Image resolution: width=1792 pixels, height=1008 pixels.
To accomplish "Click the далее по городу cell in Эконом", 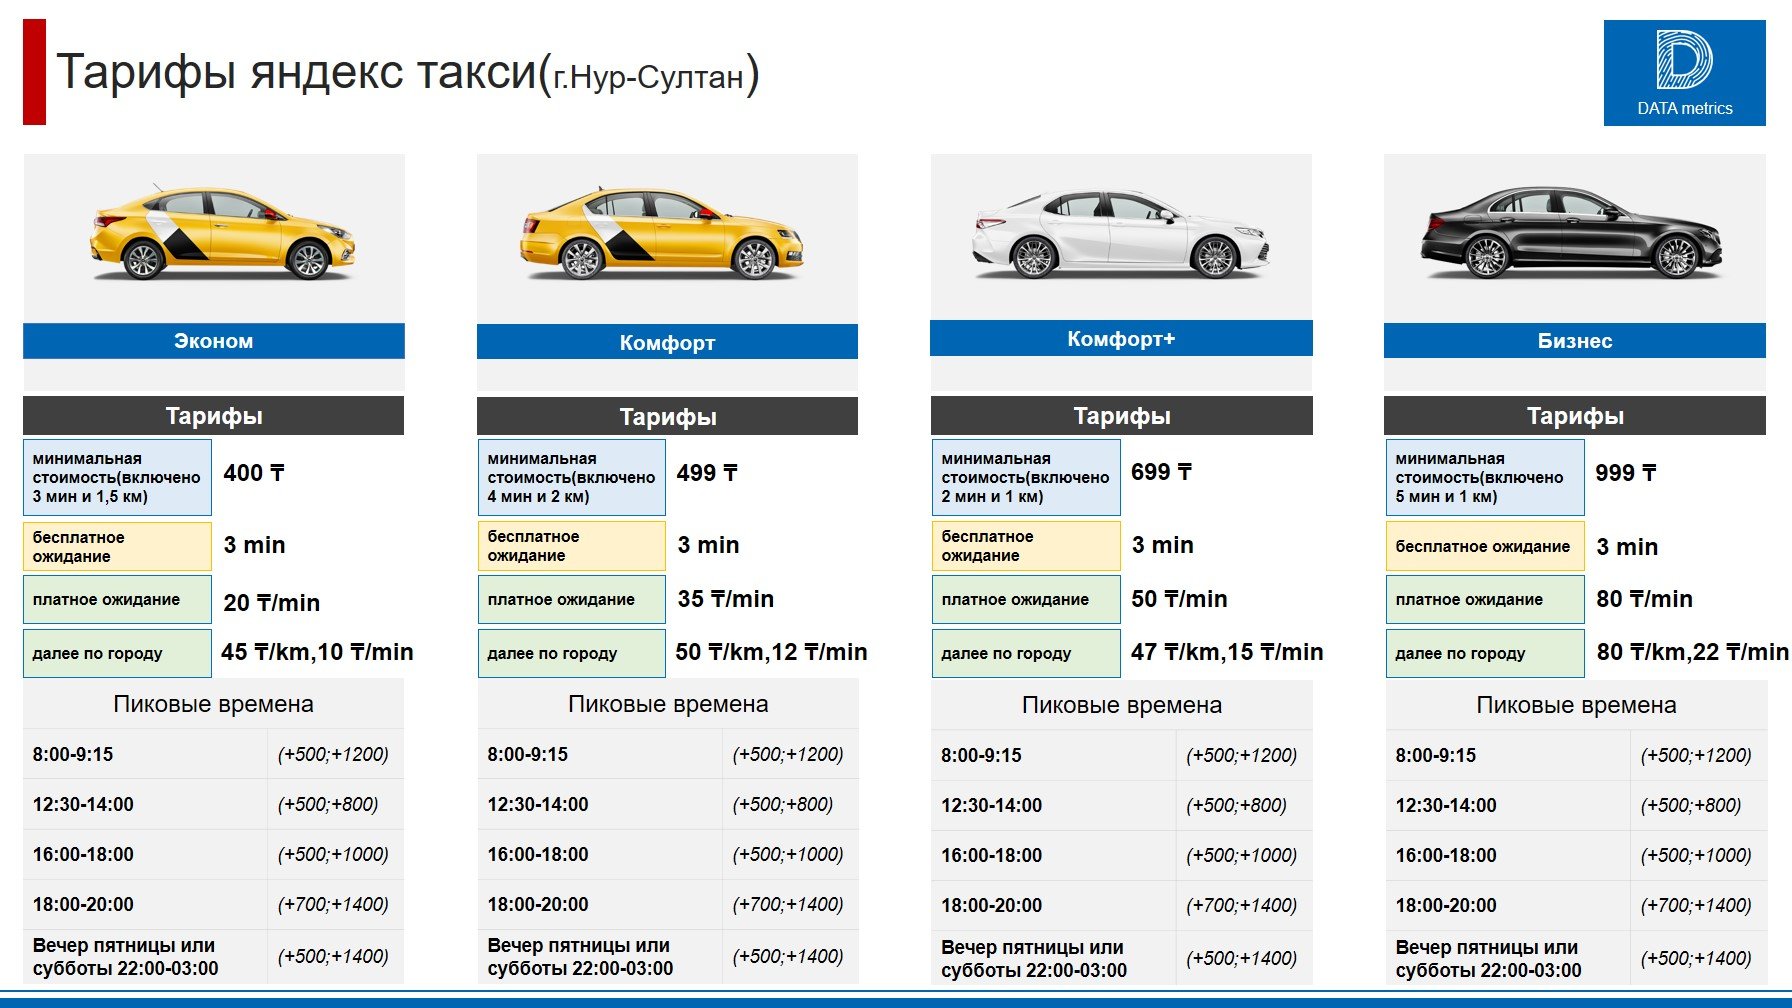I will click(117, 653).
